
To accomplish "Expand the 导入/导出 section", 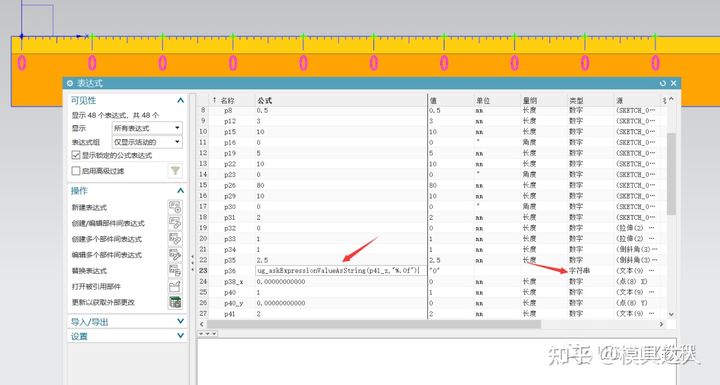I will coord(180,321).
